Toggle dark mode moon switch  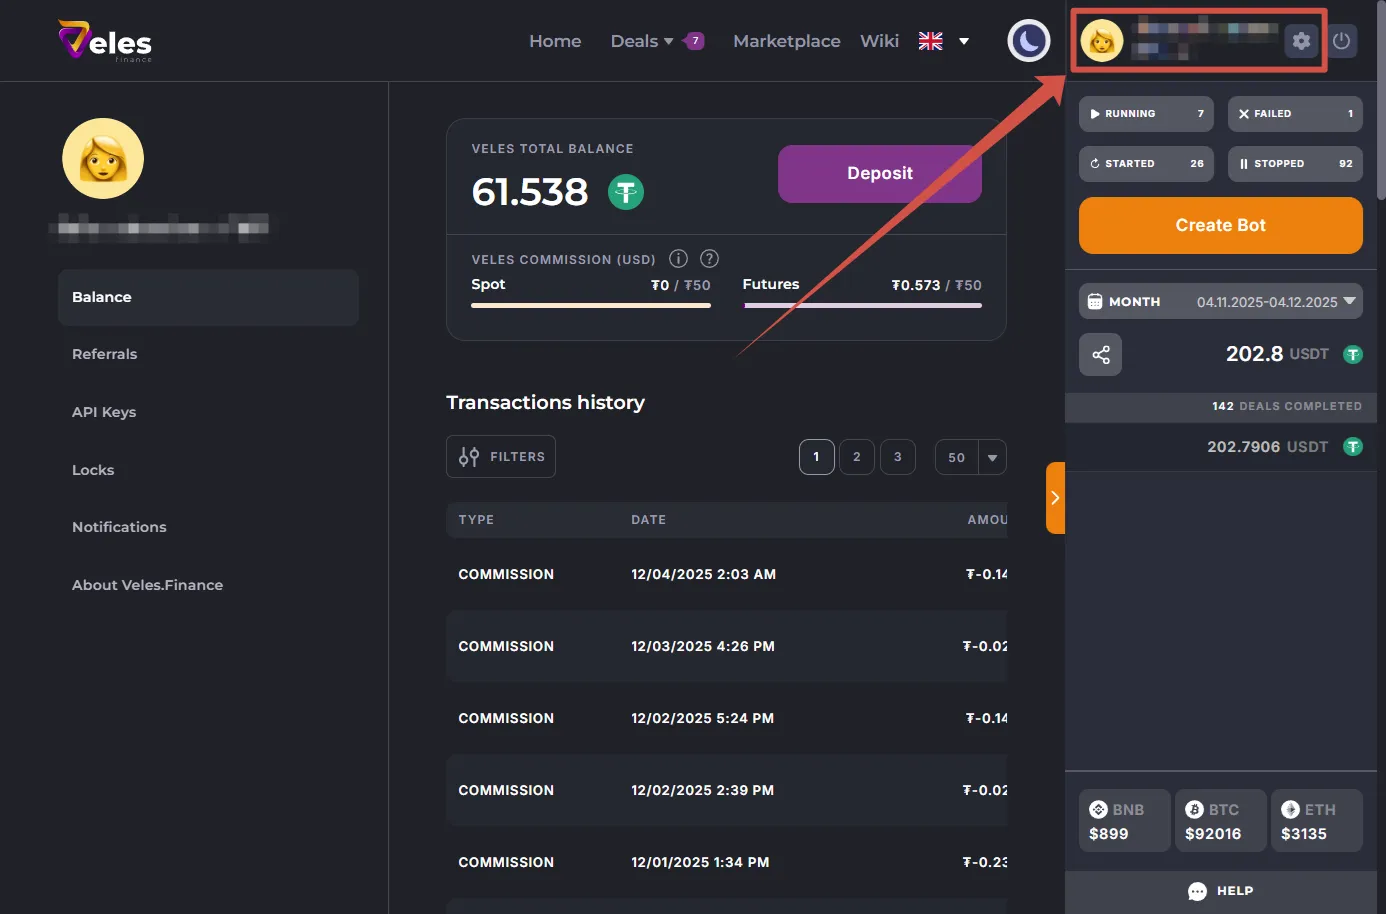[x=1028, y=41]
